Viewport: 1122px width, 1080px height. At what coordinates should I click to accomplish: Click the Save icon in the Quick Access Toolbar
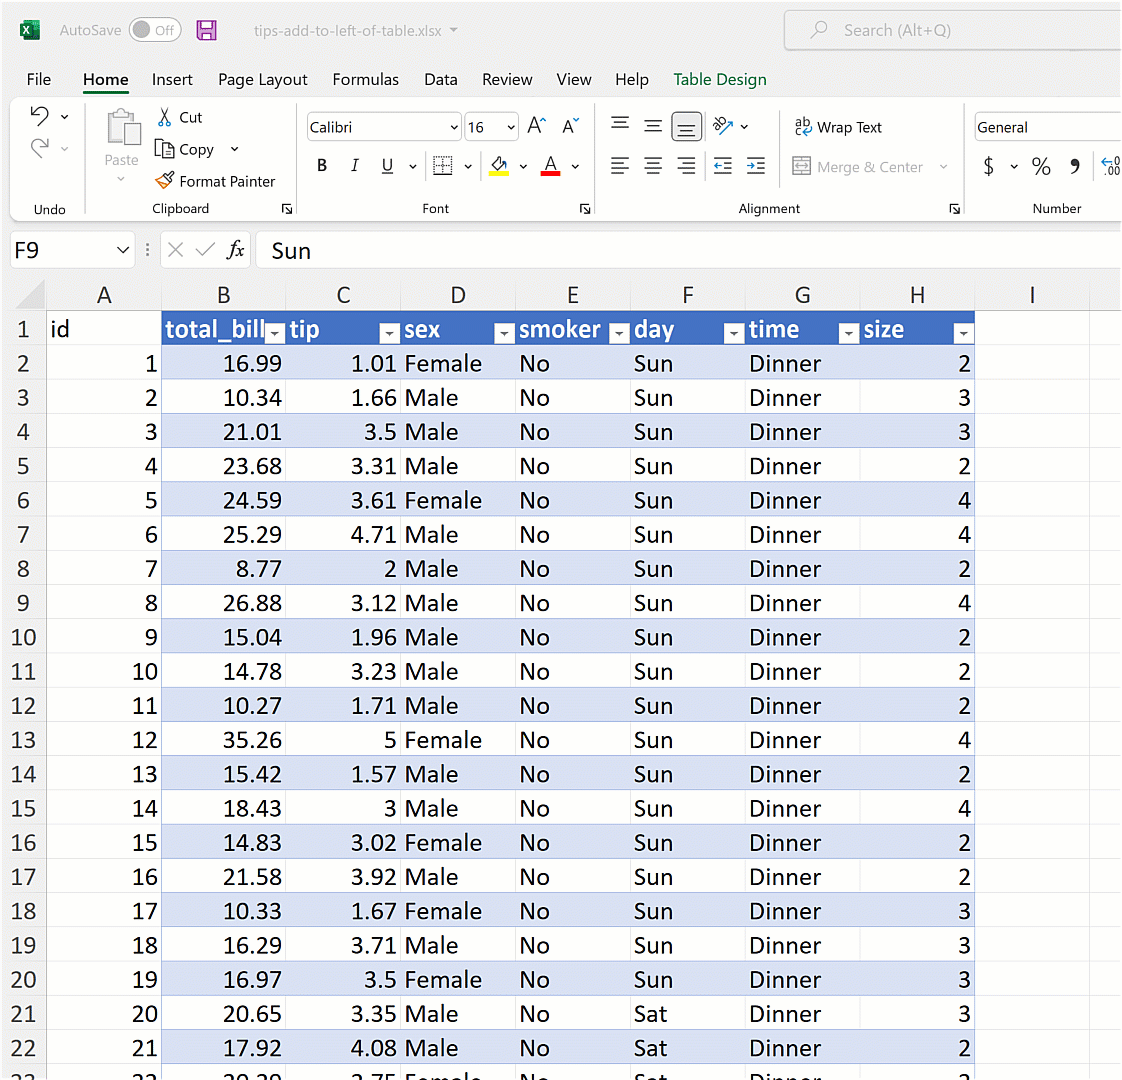[x=207, y=30]
